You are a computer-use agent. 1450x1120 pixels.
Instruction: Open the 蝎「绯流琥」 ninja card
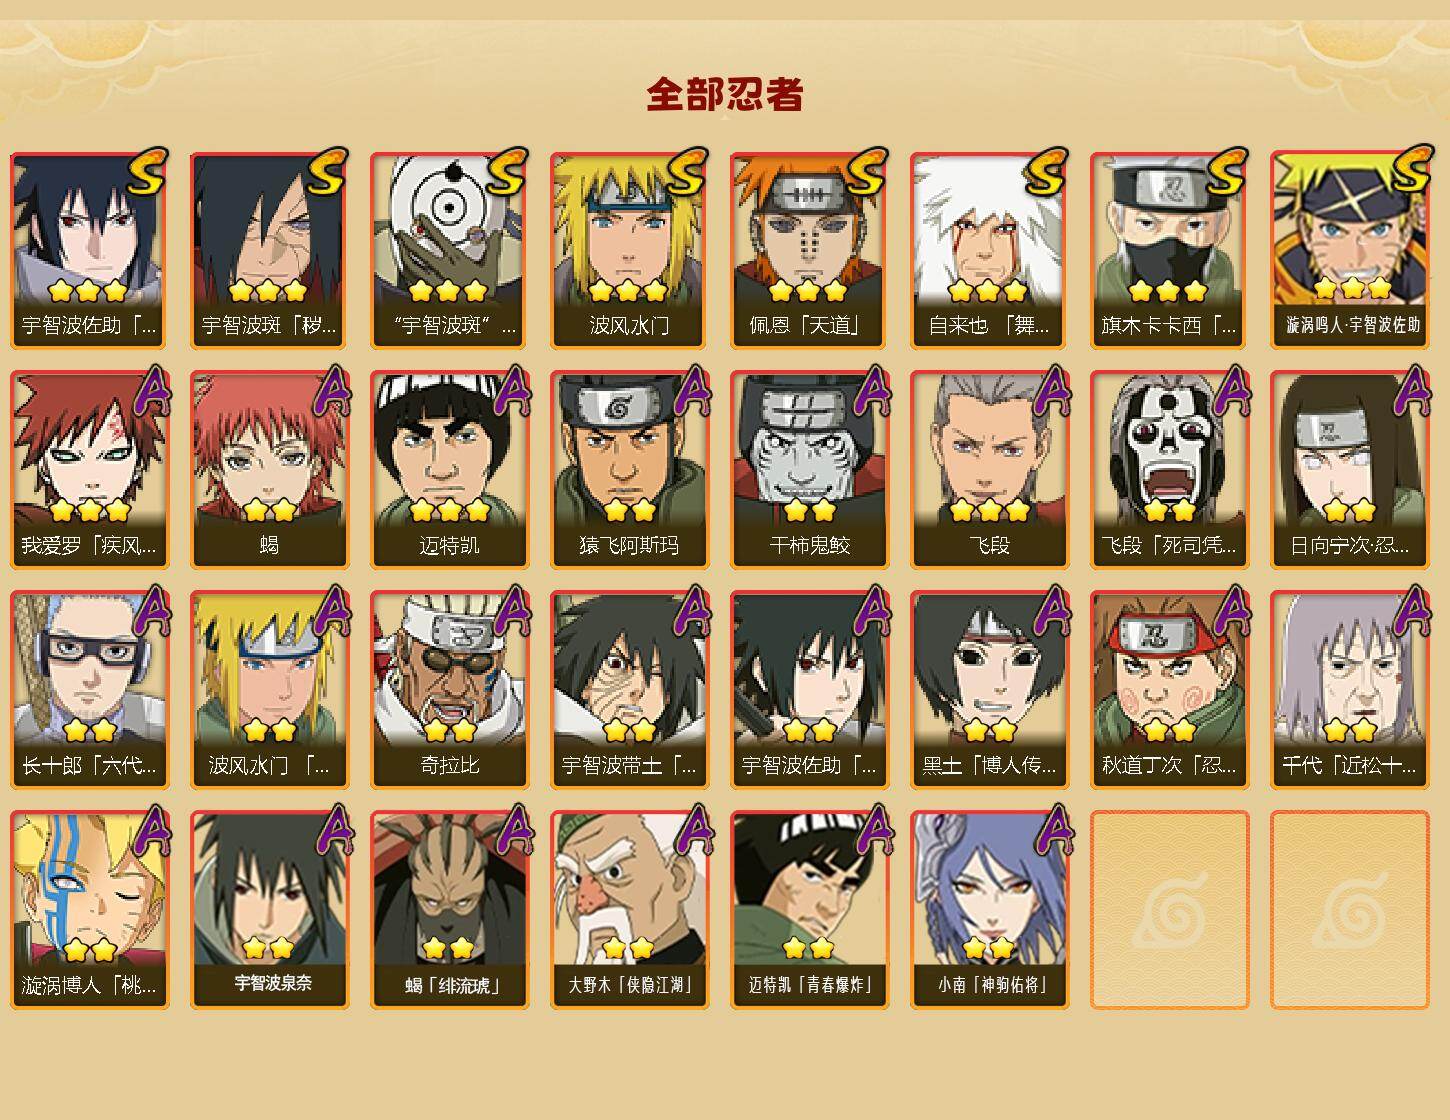449,910
